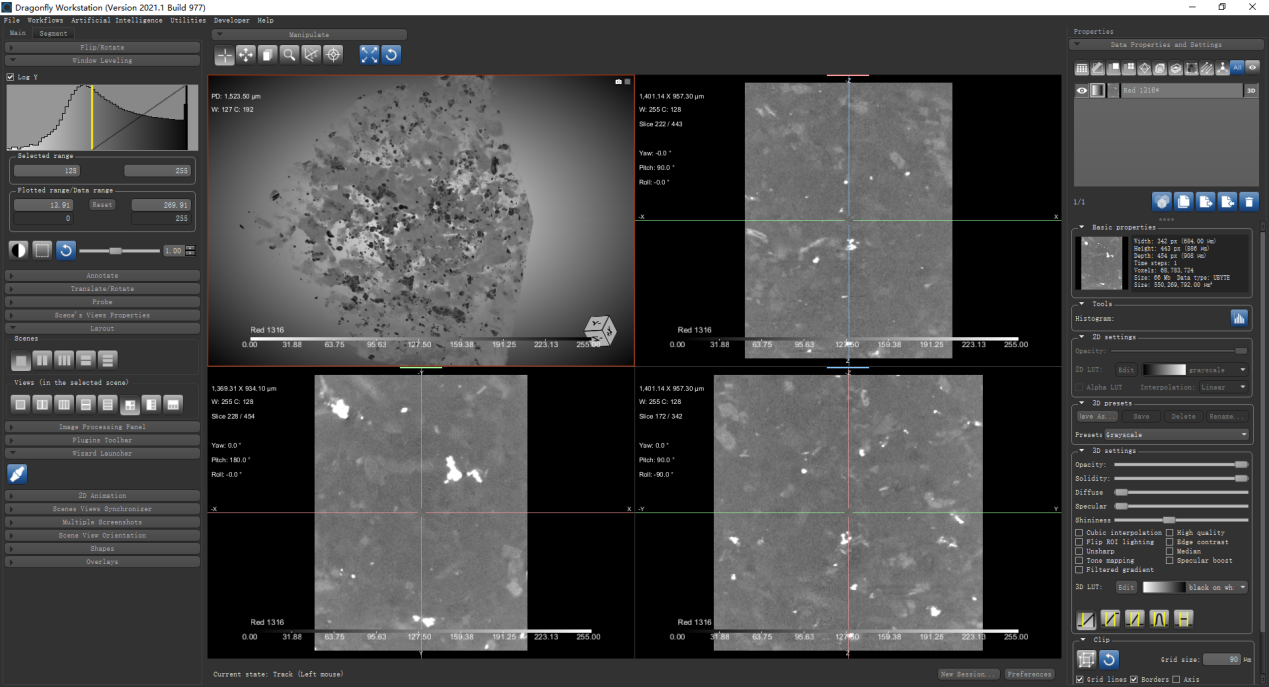1269x687 pixels.
Task: Uncheck the Grid lines checkbox
Action: 1080,680
